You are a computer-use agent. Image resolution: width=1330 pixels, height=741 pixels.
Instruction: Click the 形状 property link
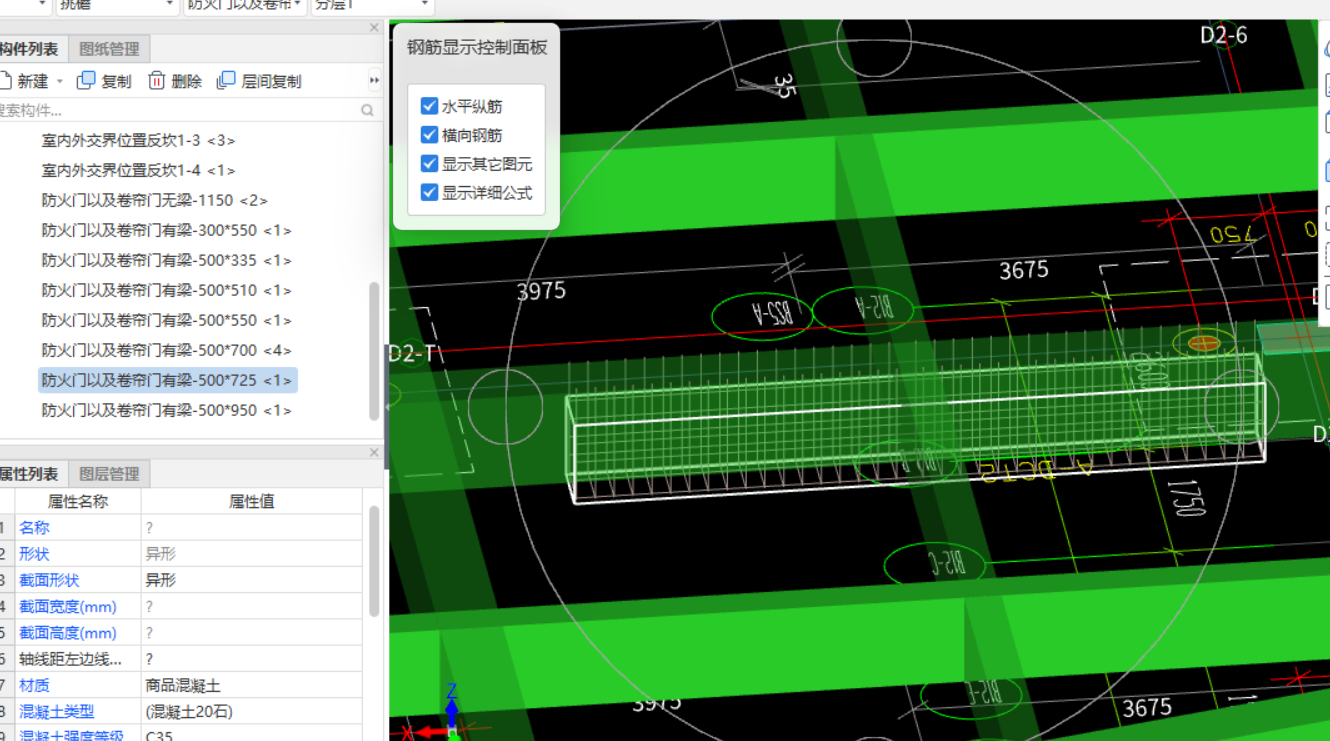pos(34,554)
